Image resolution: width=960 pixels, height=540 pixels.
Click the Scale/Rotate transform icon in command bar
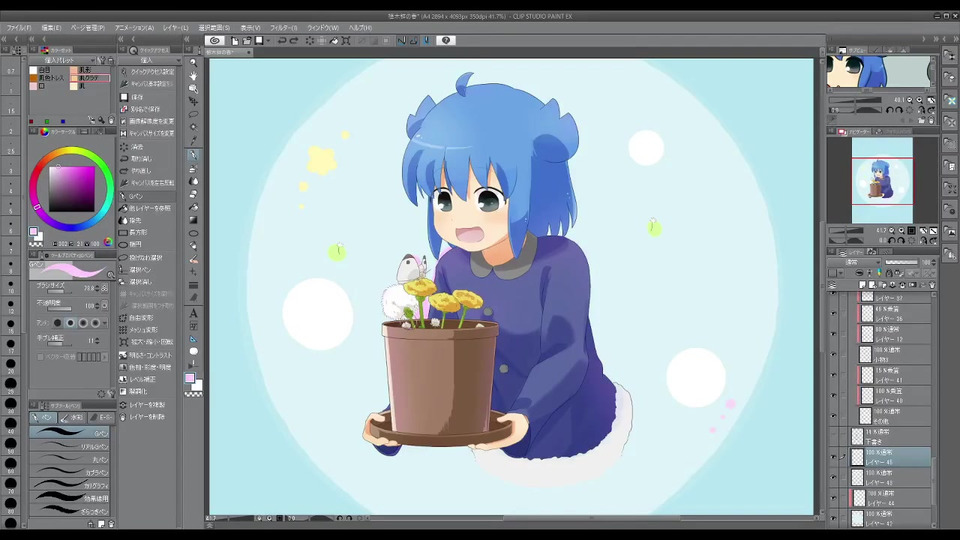click(346, 40)
